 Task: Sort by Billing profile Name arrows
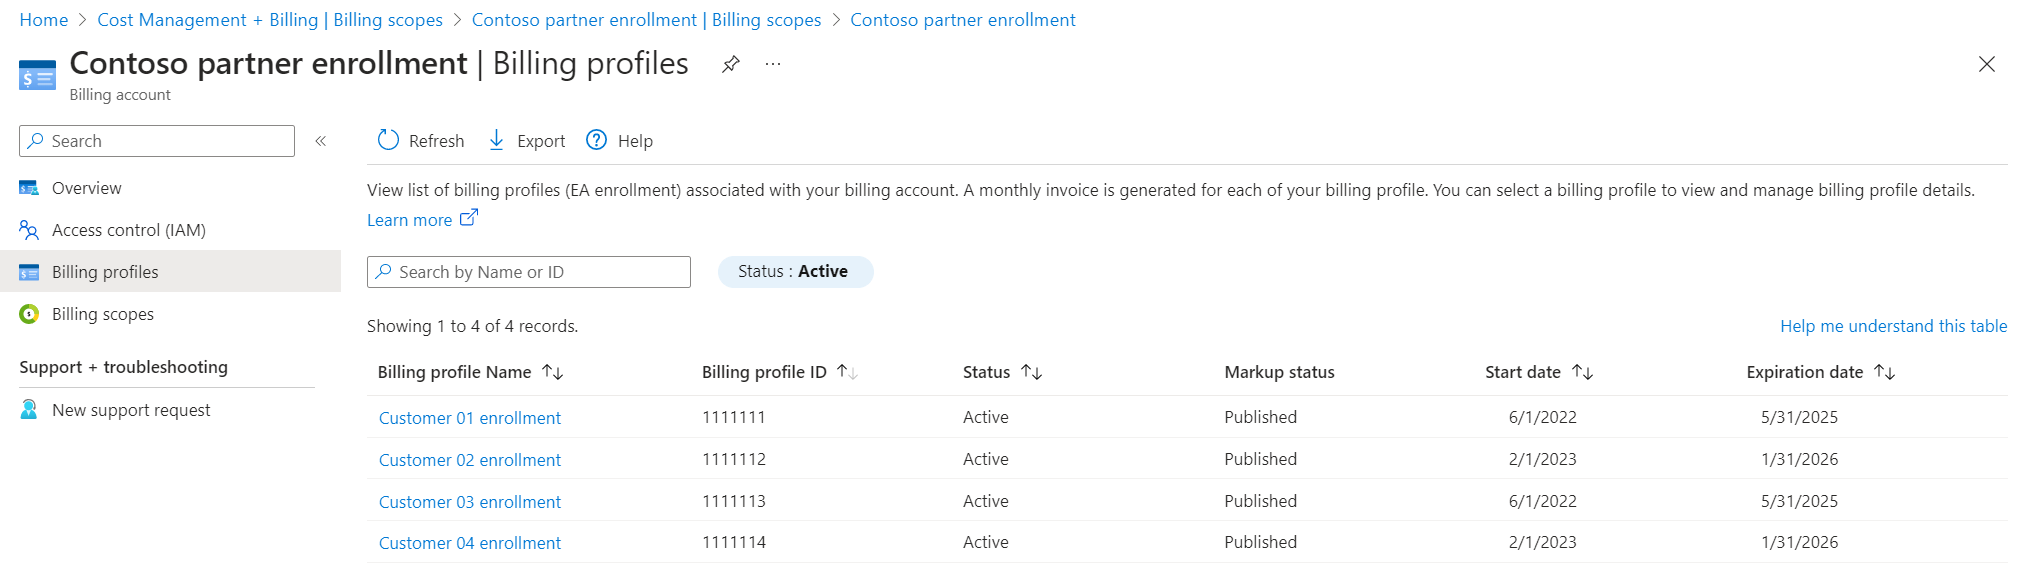(553, 372)
